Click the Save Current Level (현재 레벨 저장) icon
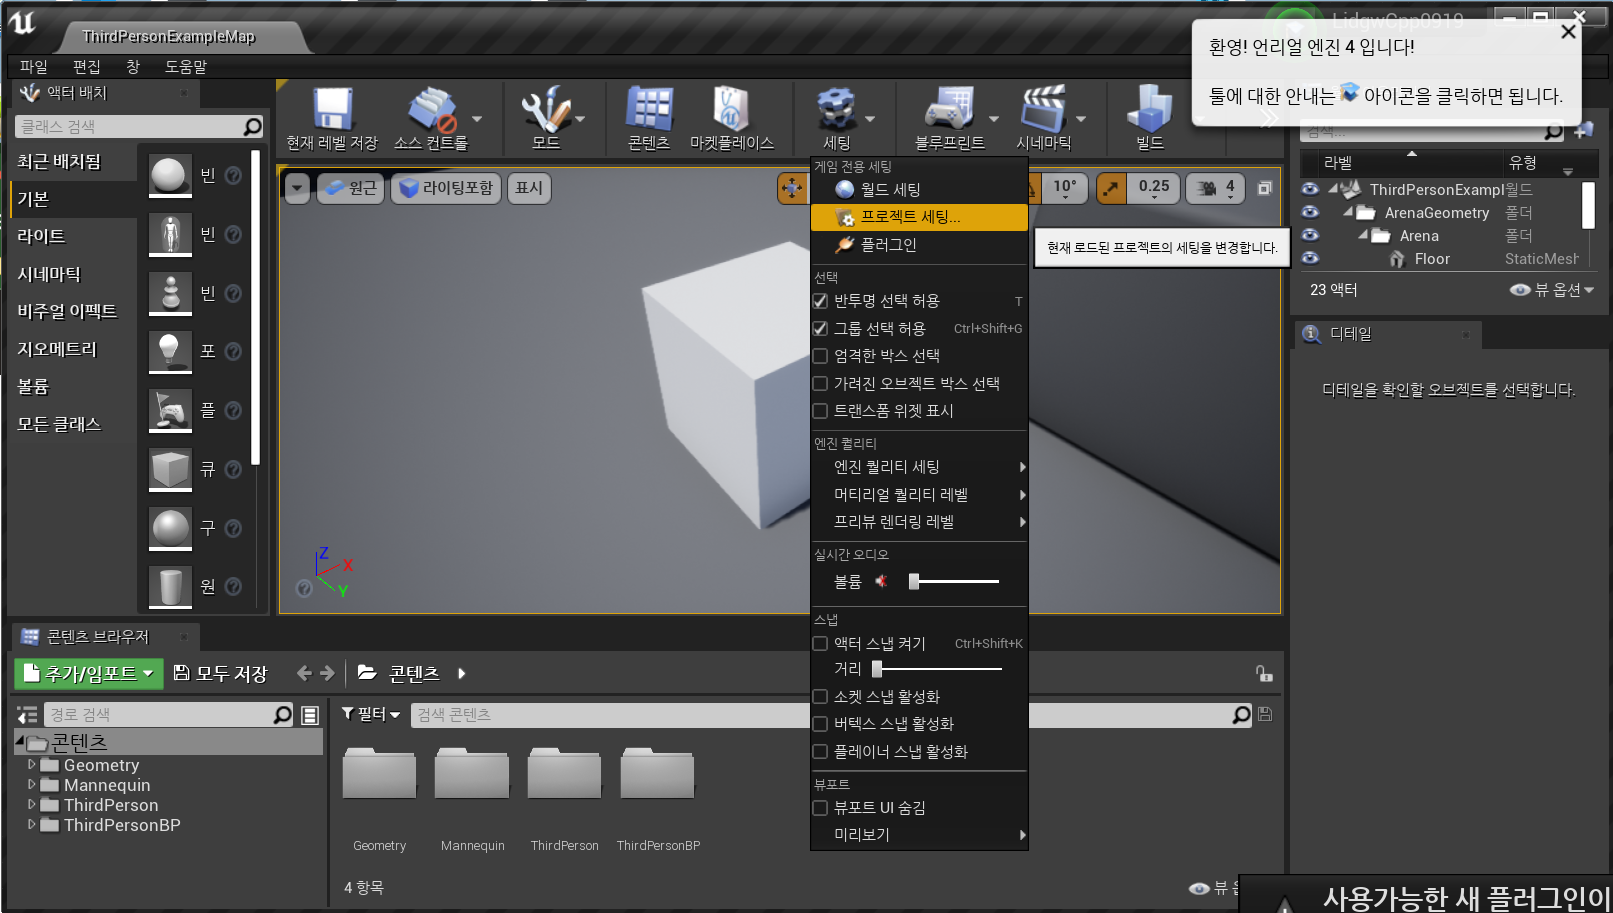This screenshot has height=913, width=1613. click(x=333, y=108)
